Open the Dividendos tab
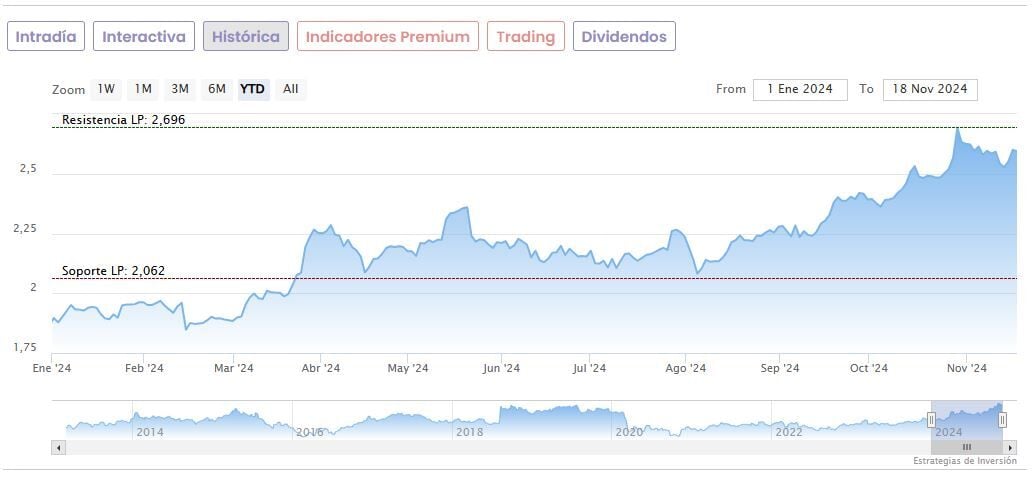The image size is (1032, 477). point(624,37)
